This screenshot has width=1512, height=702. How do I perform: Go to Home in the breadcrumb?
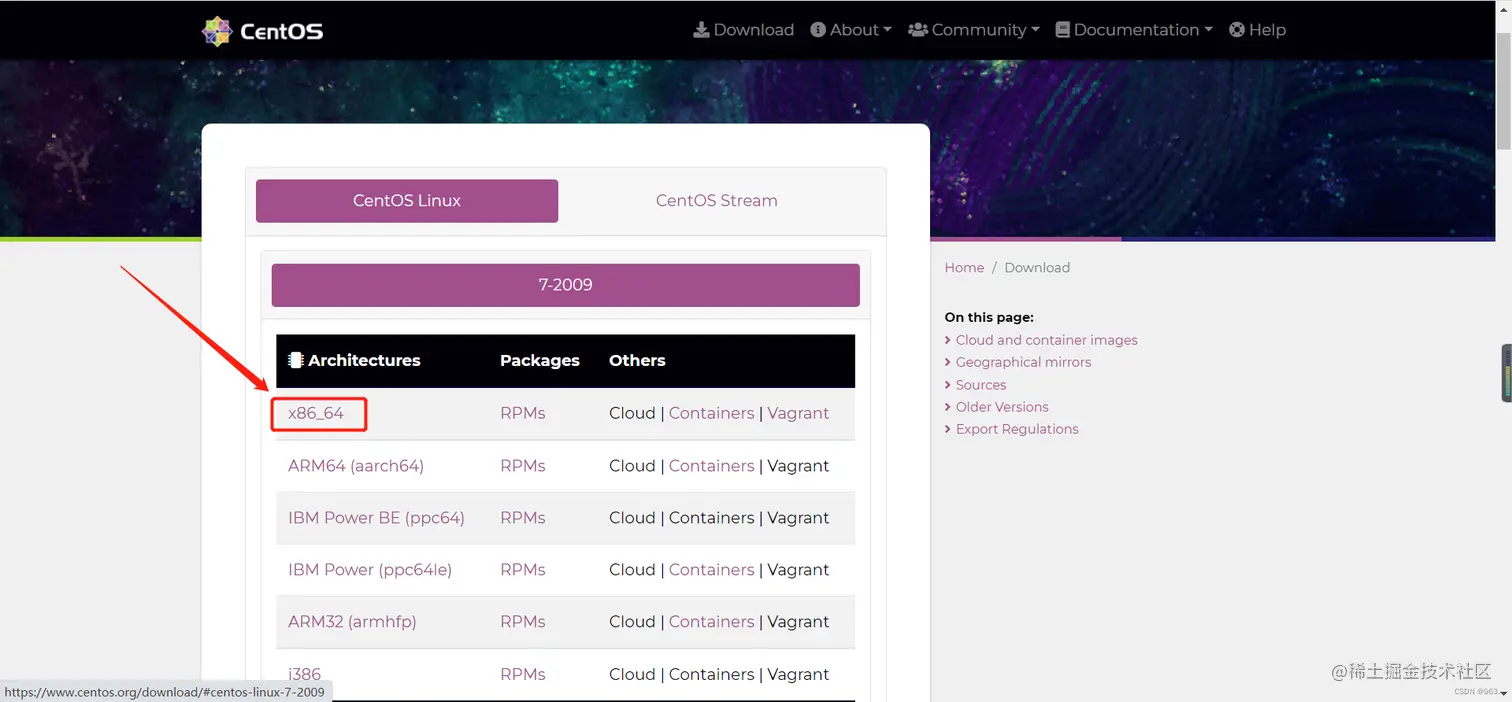tap(964, 268)
